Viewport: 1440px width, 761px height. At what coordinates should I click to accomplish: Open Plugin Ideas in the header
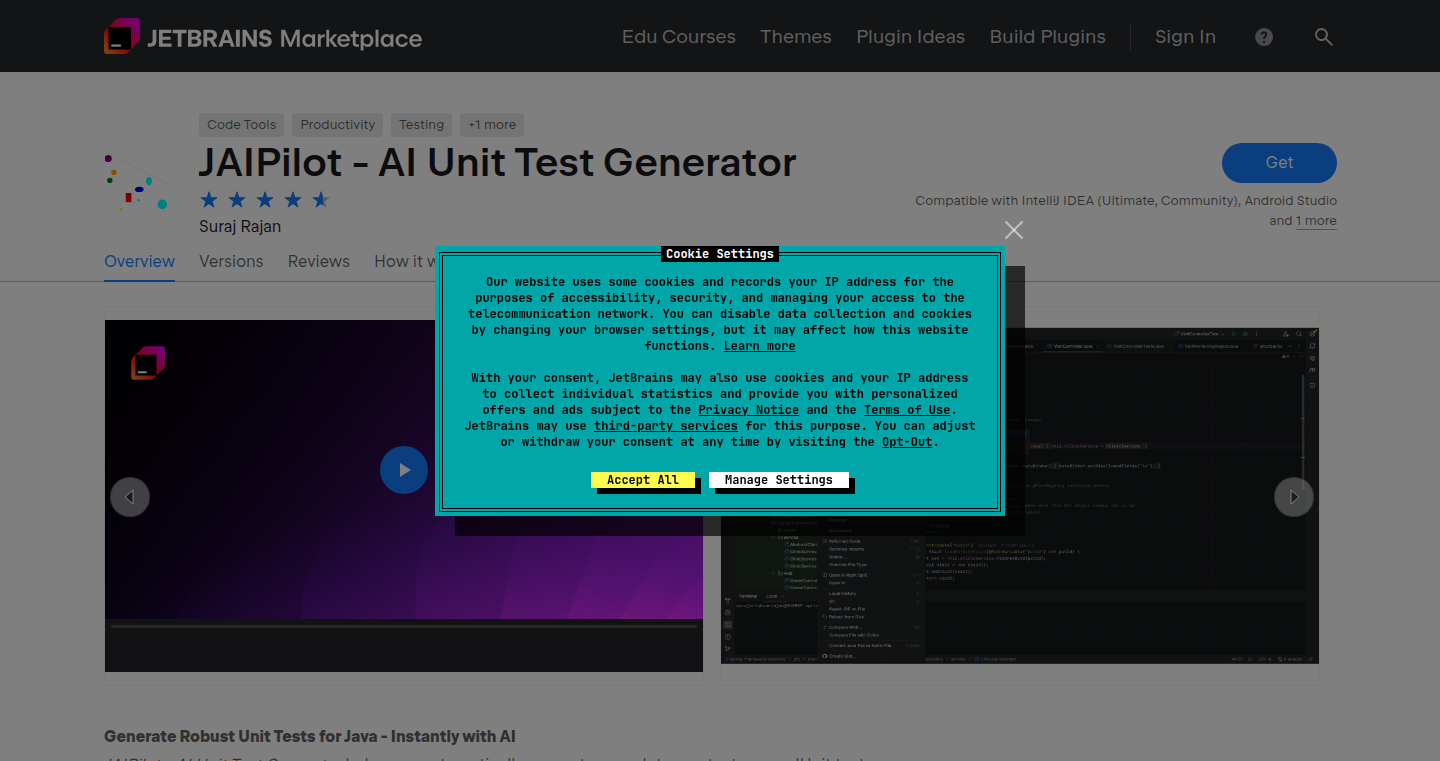911,37
